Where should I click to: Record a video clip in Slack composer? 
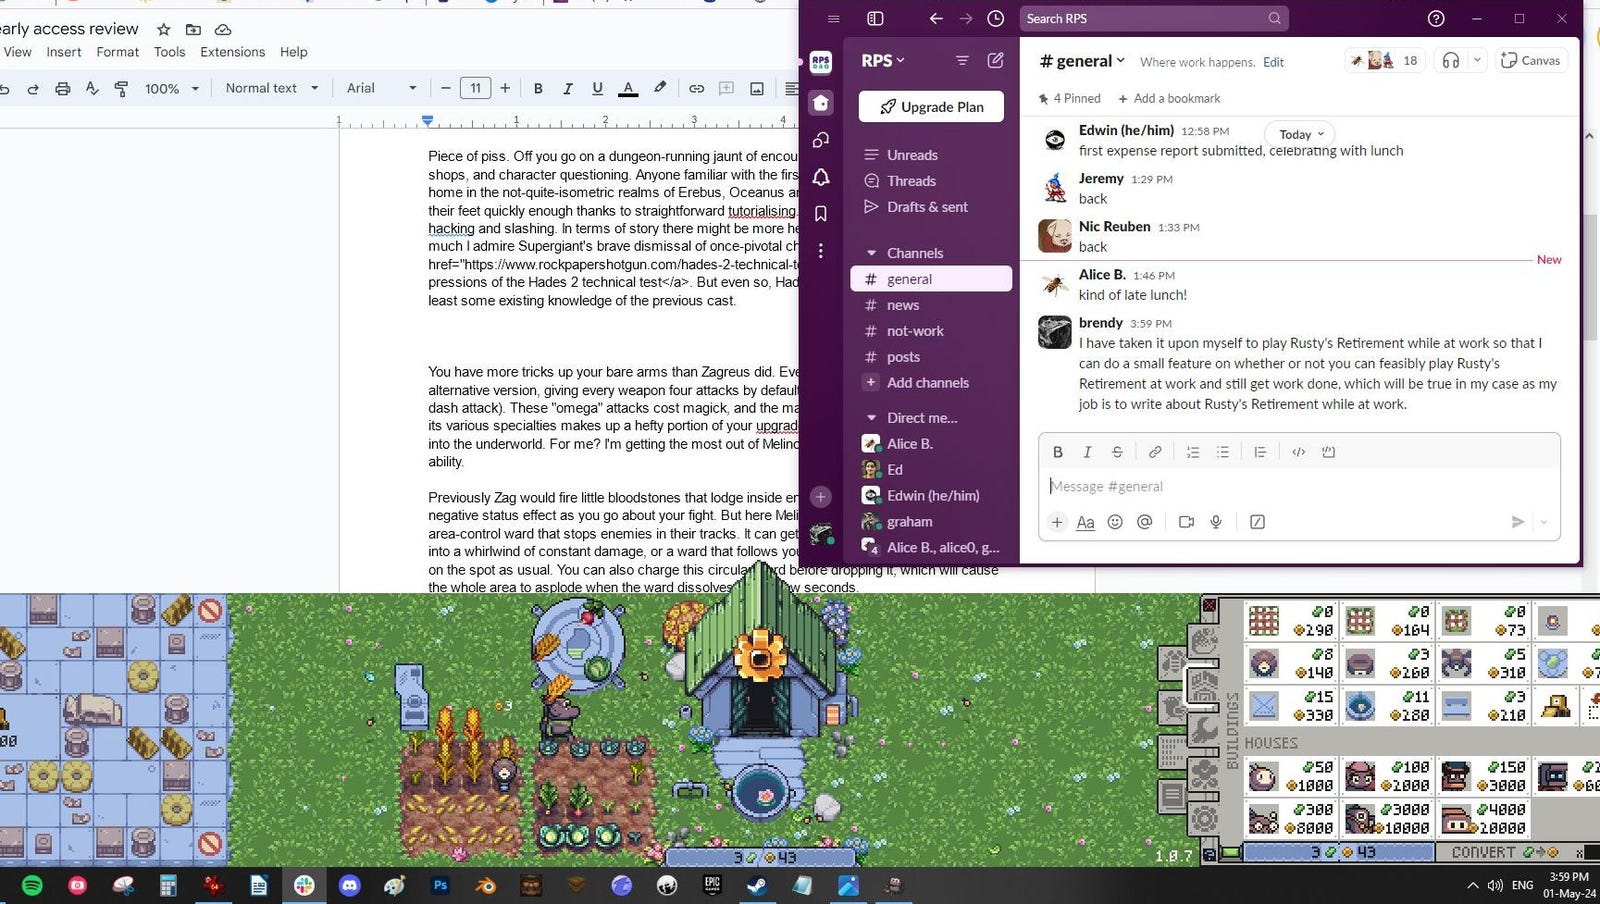pos(1186,522)
